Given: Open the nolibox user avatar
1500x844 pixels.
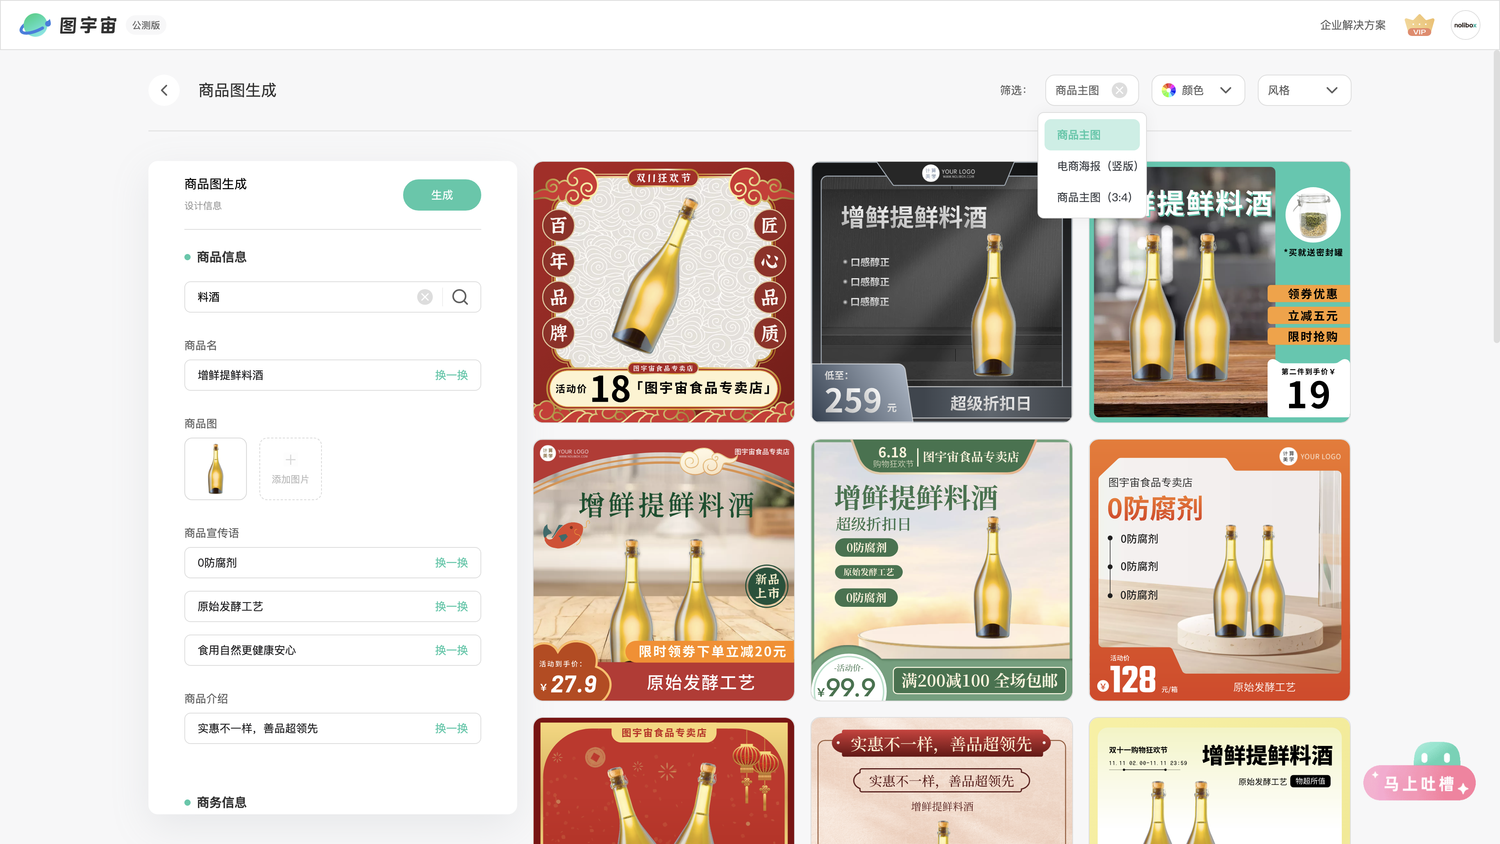Looking at the screenshot, I should tap(1465, 25).
